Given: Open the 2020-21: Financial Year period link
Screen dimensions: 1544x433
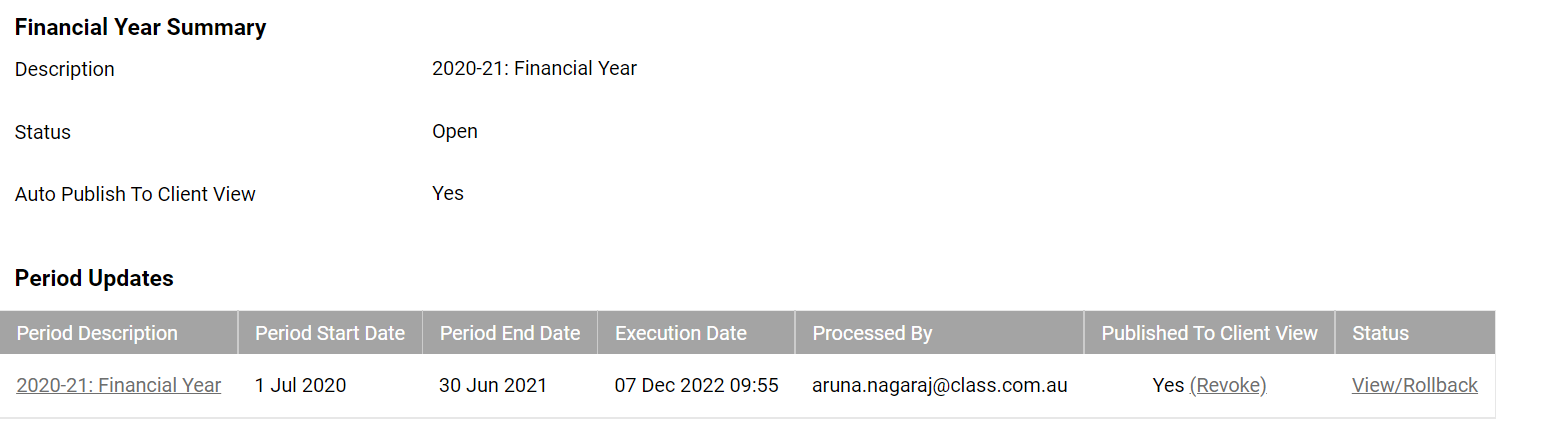Looking at the screenshot, I should pos(119,385).
